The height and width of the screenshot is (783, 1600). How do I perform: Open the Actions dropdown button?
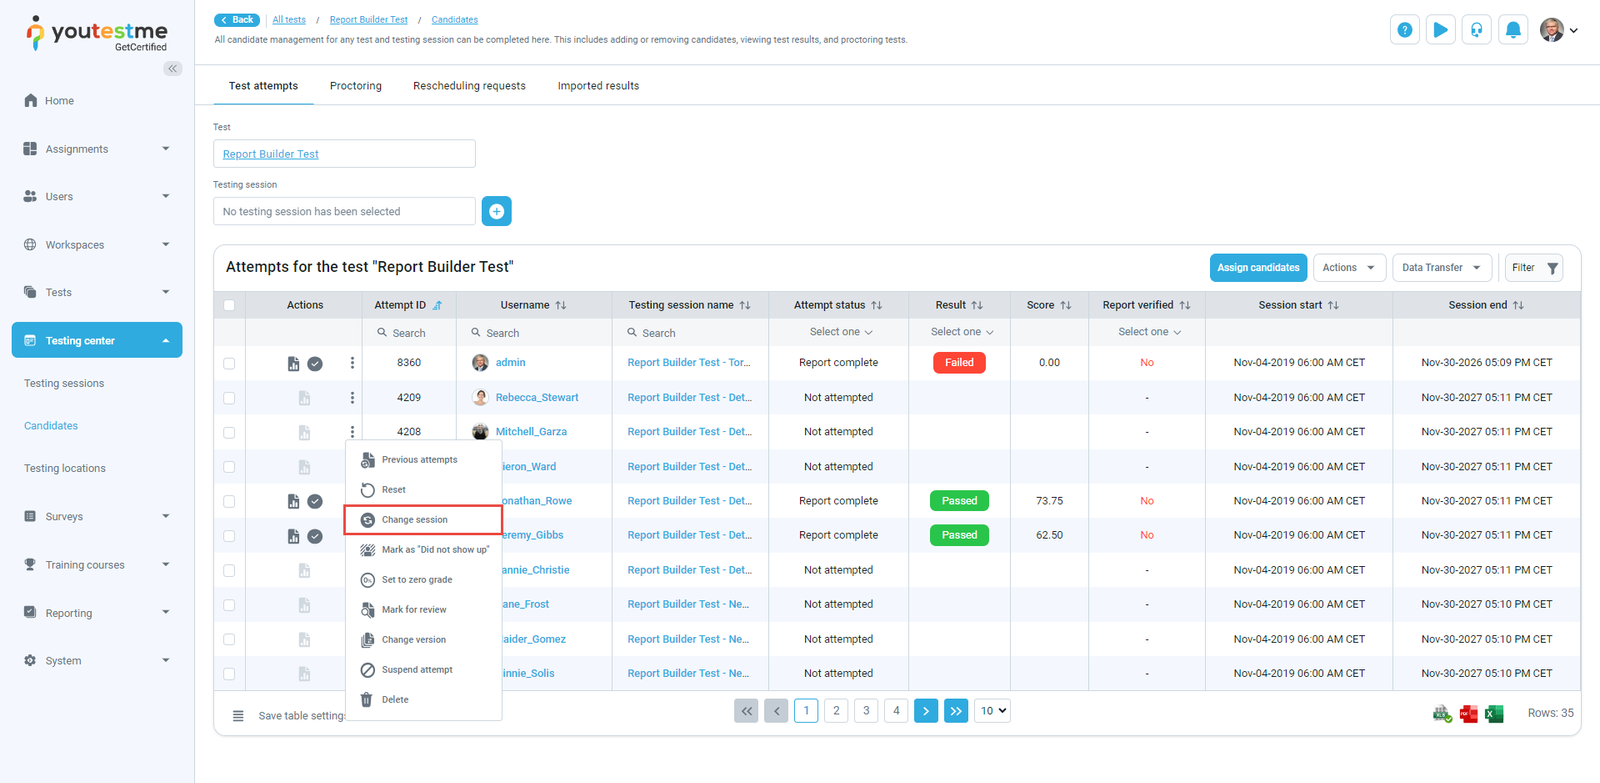[x=1348, y=268]
